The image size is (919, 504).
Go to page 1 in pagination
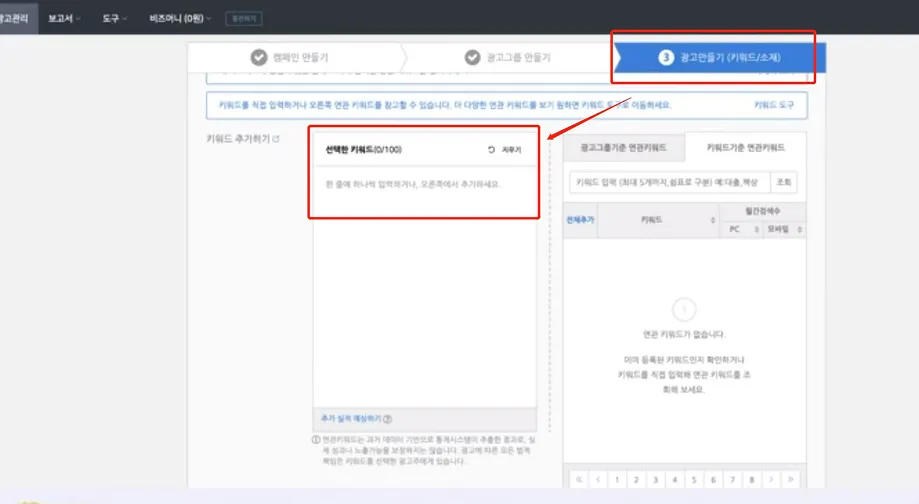(617, 479)
